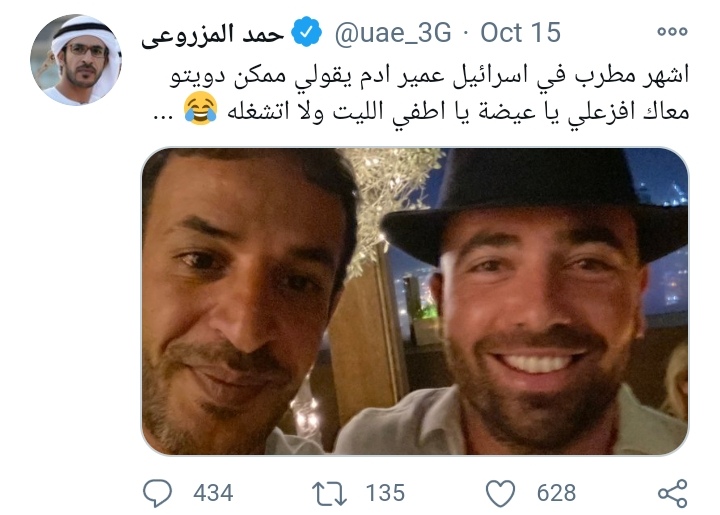
Task: Open the display name حمد المزروعي
Action: click(212, 34)
